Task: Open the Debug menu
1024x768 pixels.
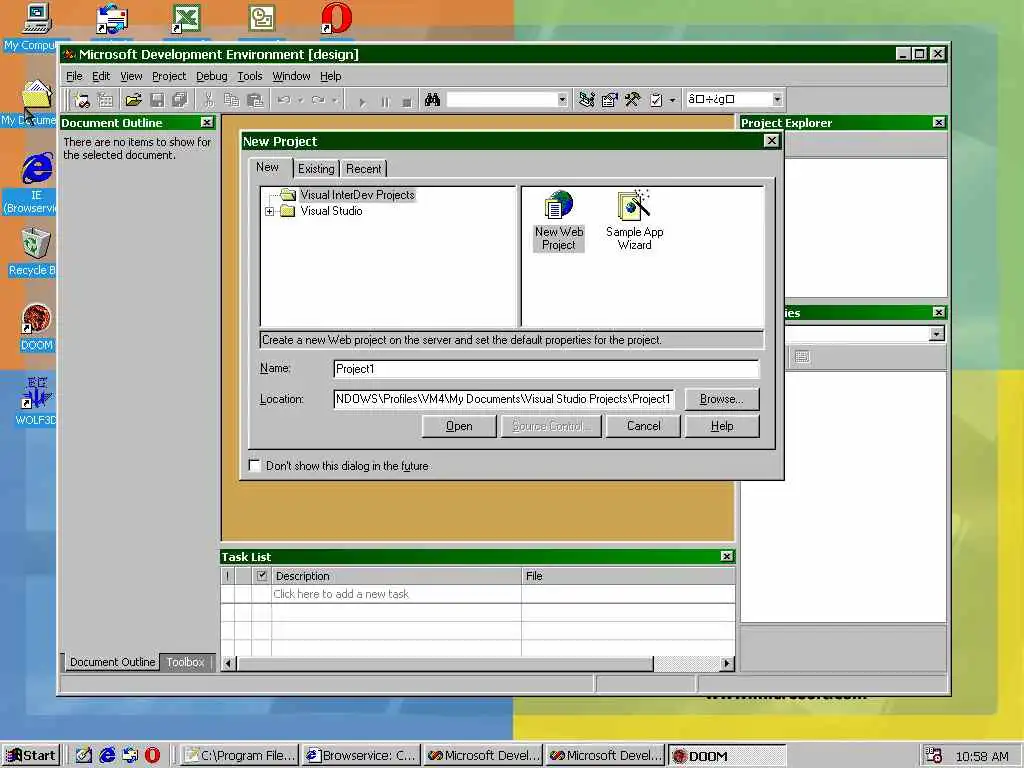Action: (x=212, y=76)
